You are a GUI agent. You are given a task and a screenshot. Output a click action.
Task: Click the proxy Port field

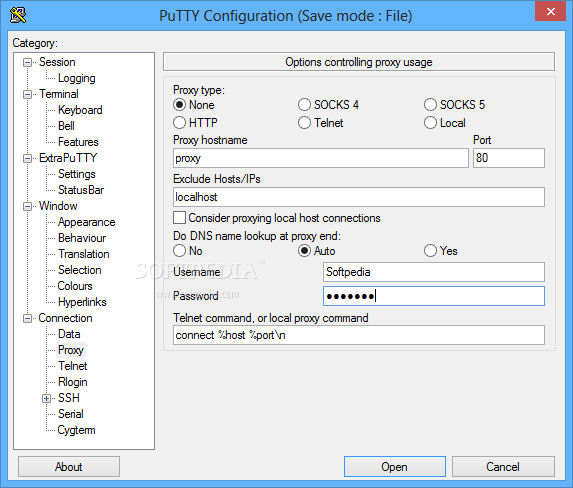pyautogui.click(x=509, y=158)
